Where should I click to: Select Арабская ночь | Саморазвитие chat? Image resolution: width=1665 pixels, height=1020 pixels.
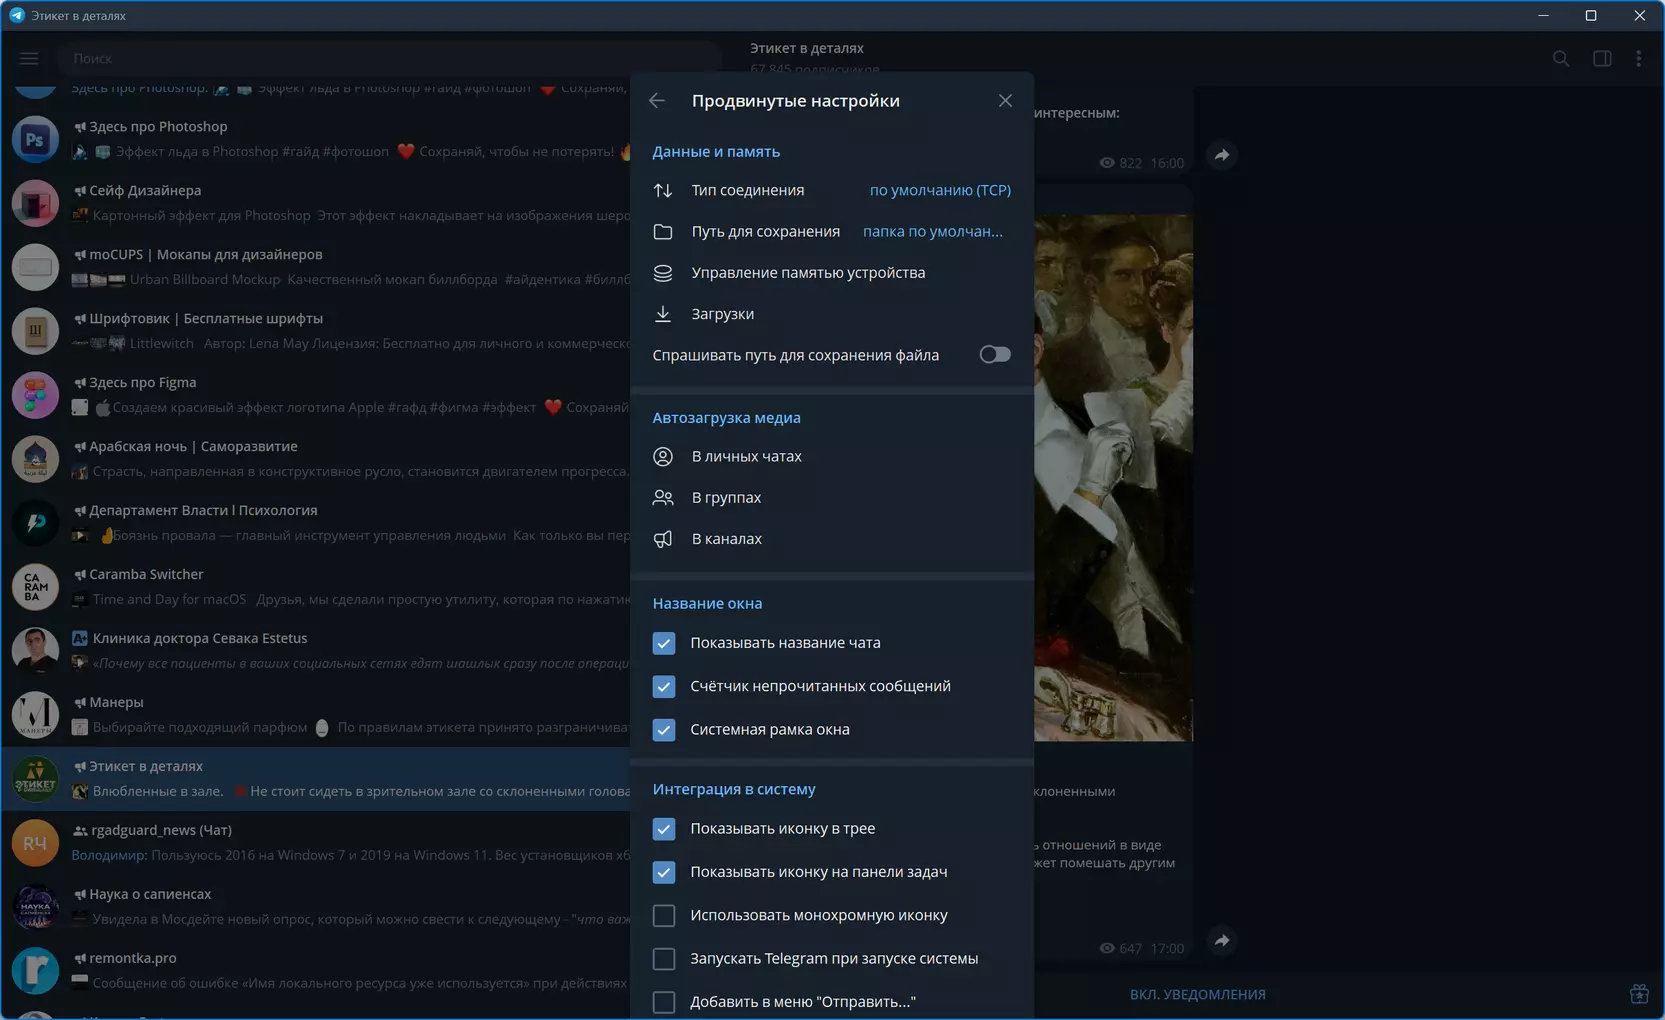316,459
